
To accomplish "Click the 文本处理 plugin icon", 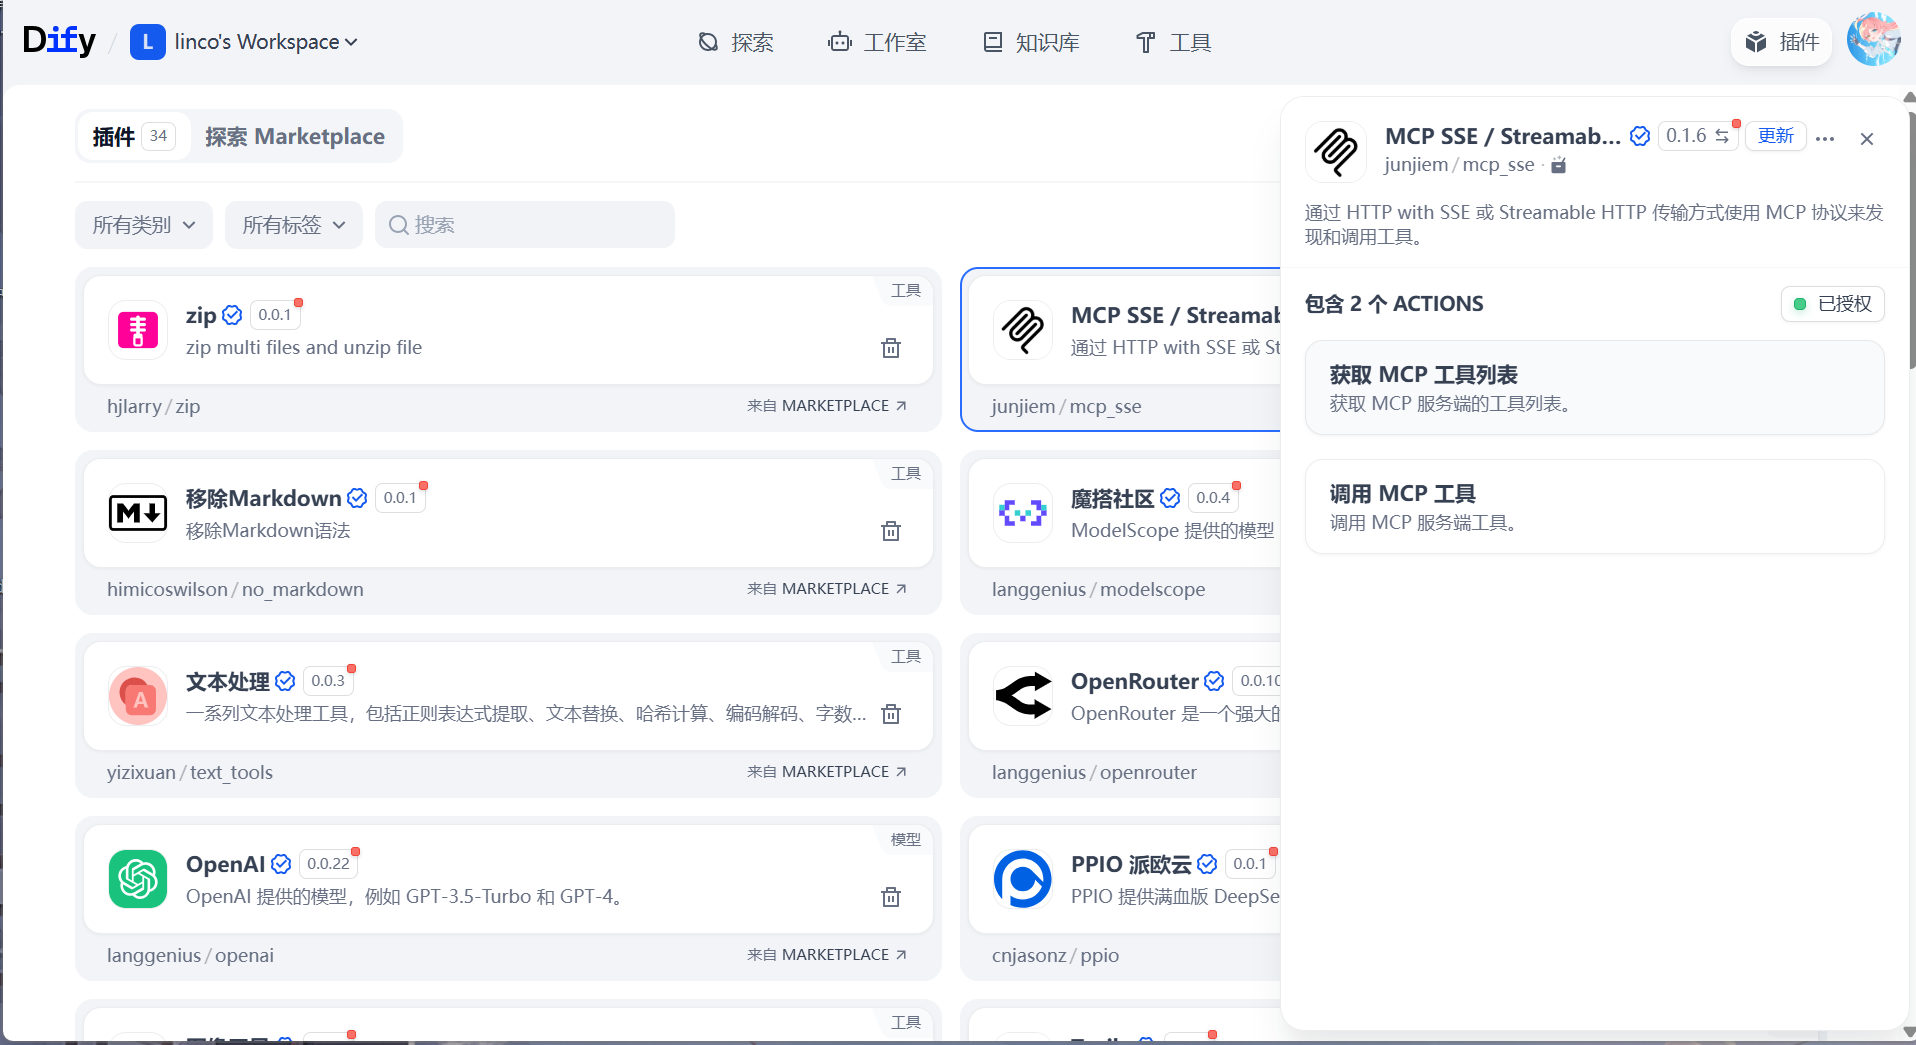I will tap(138, 696).
